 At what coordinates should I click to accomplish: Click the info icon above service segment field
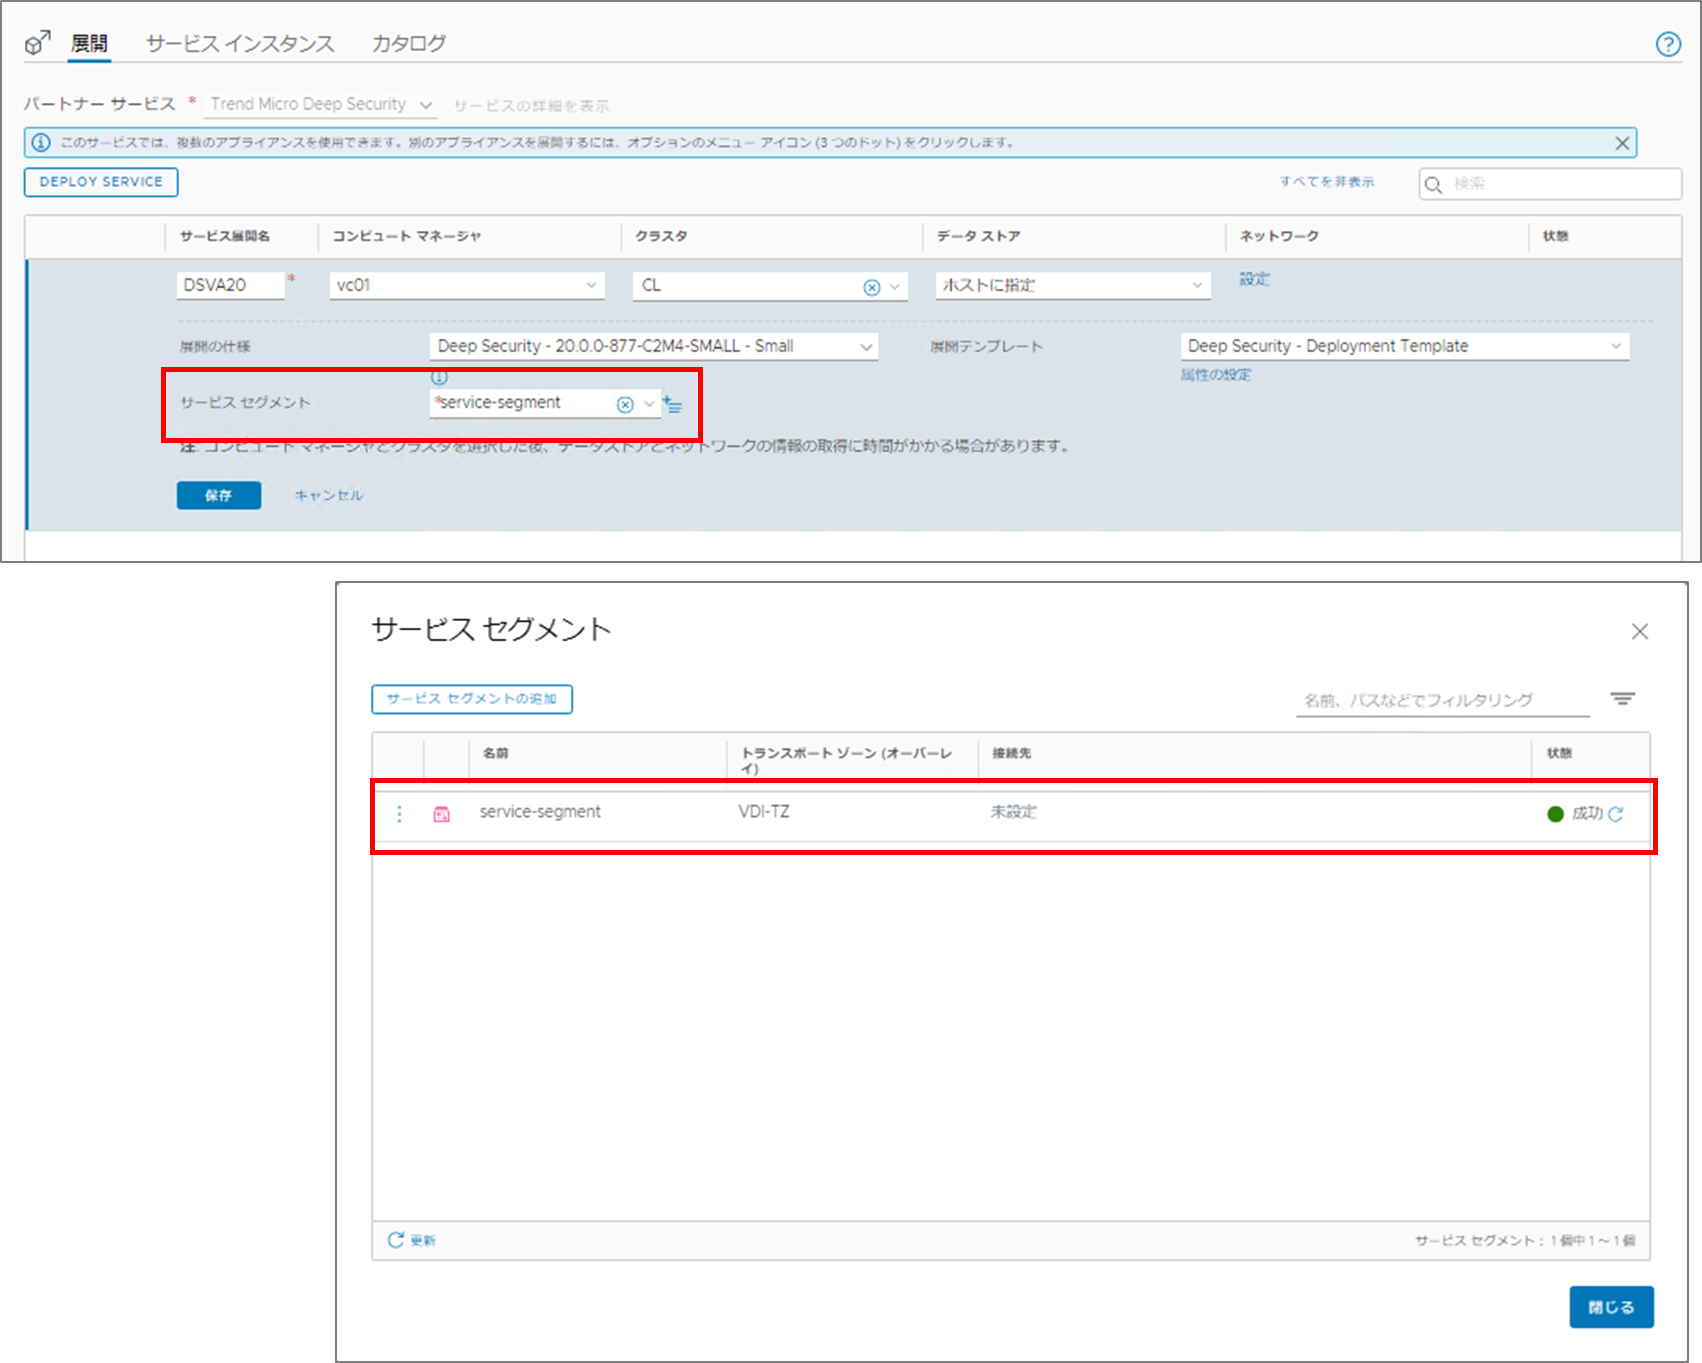[439, 377]
